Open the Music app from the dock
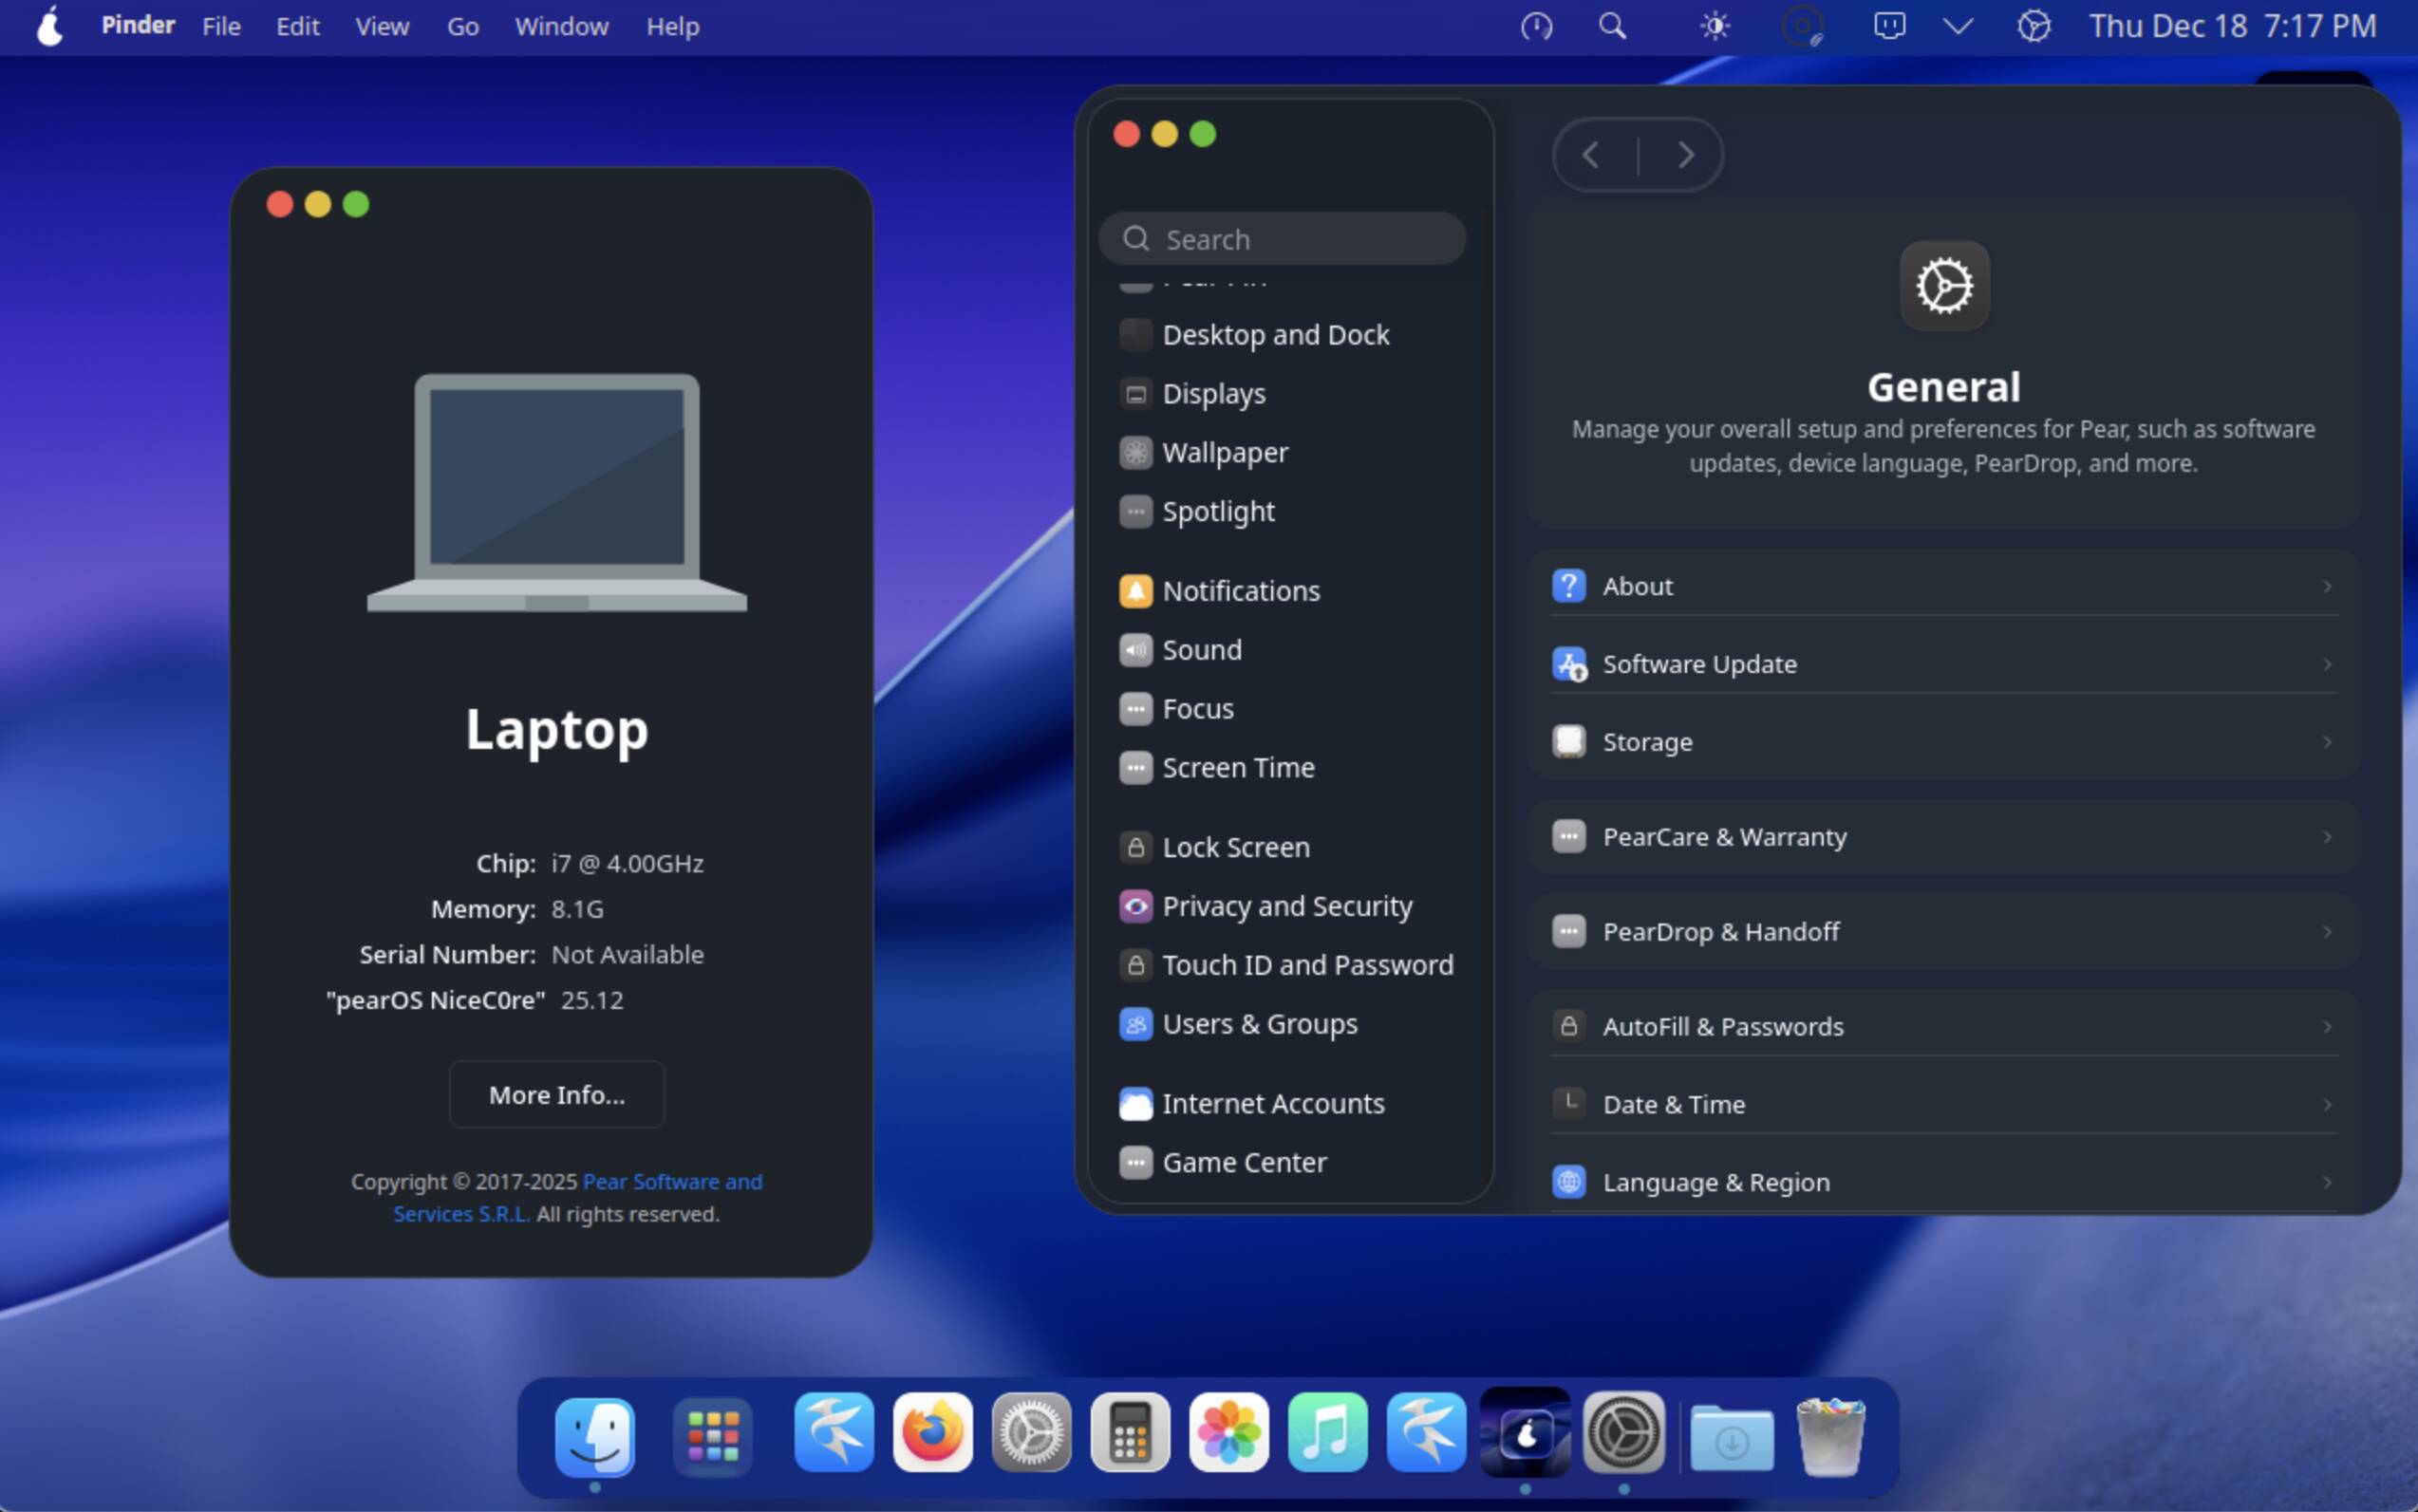 coord(1327,1435)
